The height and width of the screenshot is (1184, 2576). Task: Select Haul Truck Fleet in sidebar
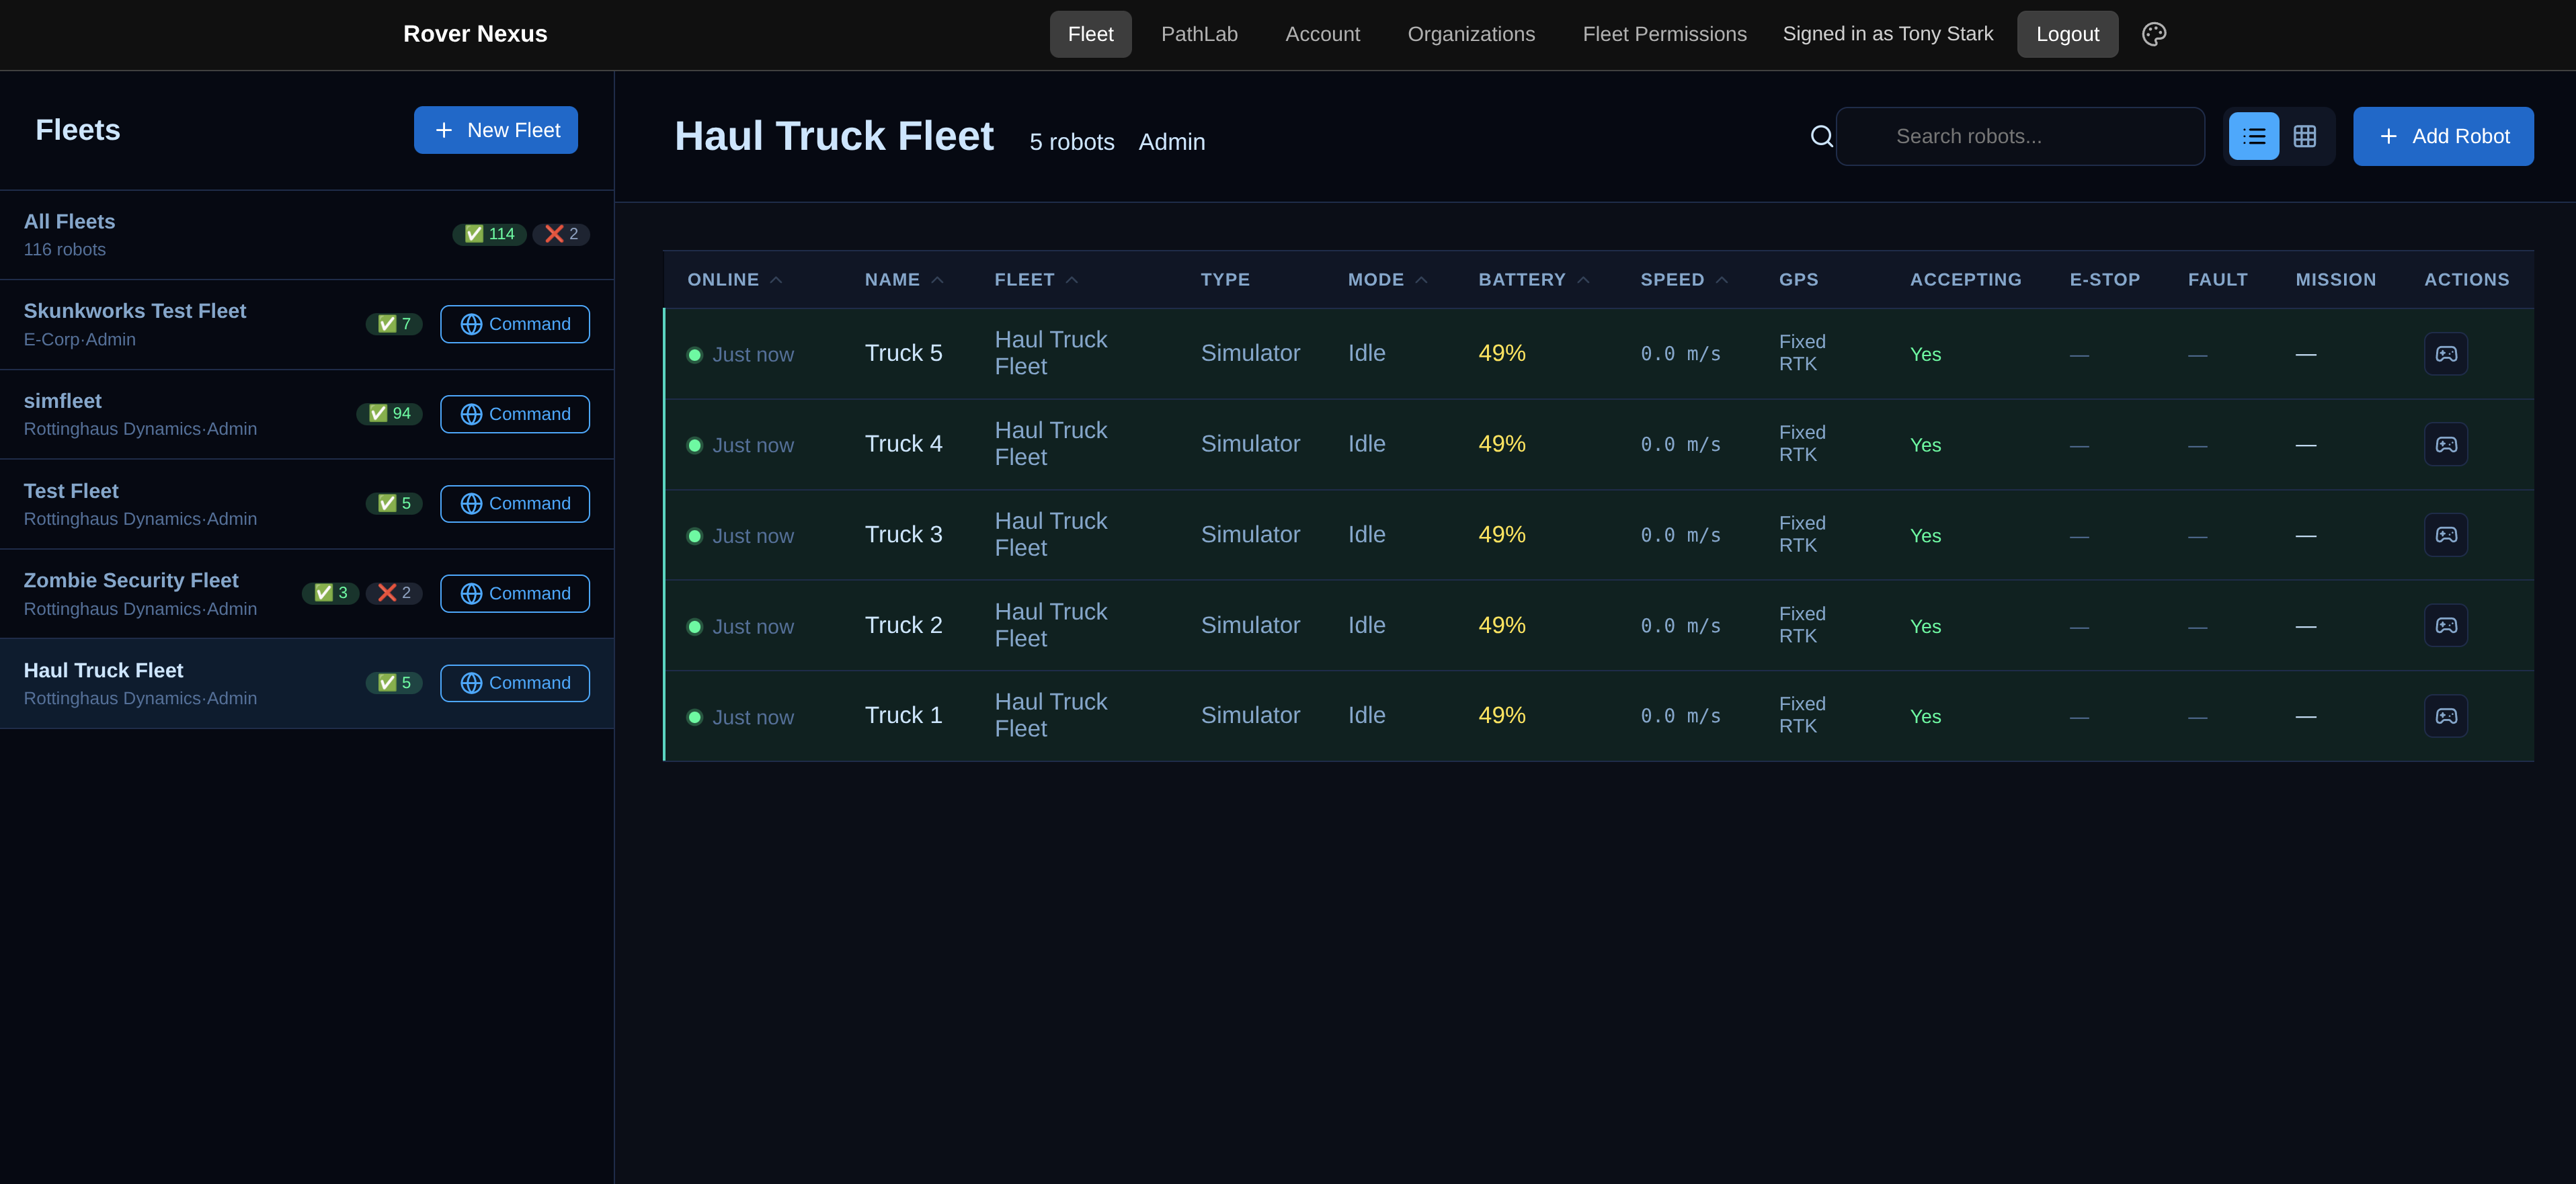tap(306, 684)
